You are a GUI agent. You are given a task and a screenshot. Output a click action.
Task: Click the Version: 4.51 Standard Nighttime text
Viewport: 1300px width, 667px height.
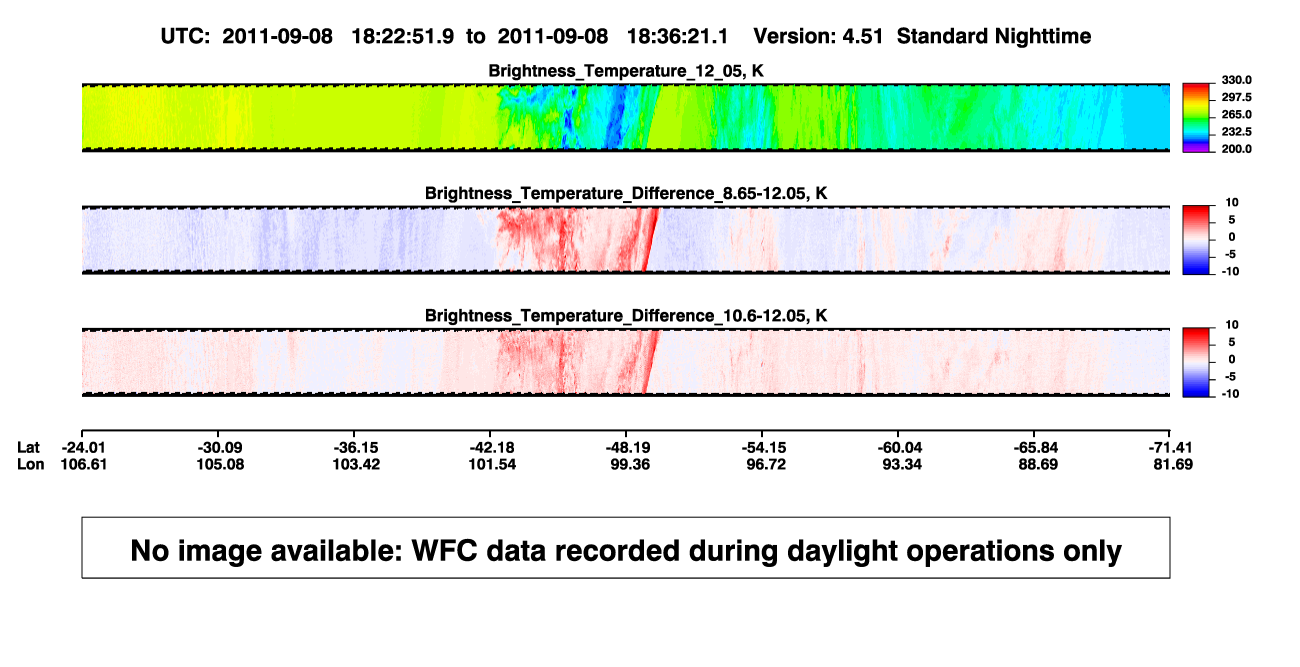tap(922, 36)
